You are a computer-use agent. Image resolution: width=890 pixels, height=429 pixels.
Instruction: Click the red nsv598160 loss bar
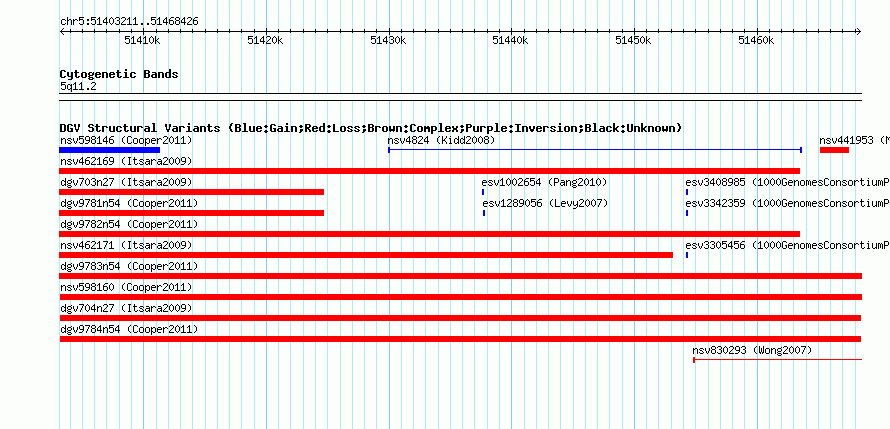click(461, 297)
